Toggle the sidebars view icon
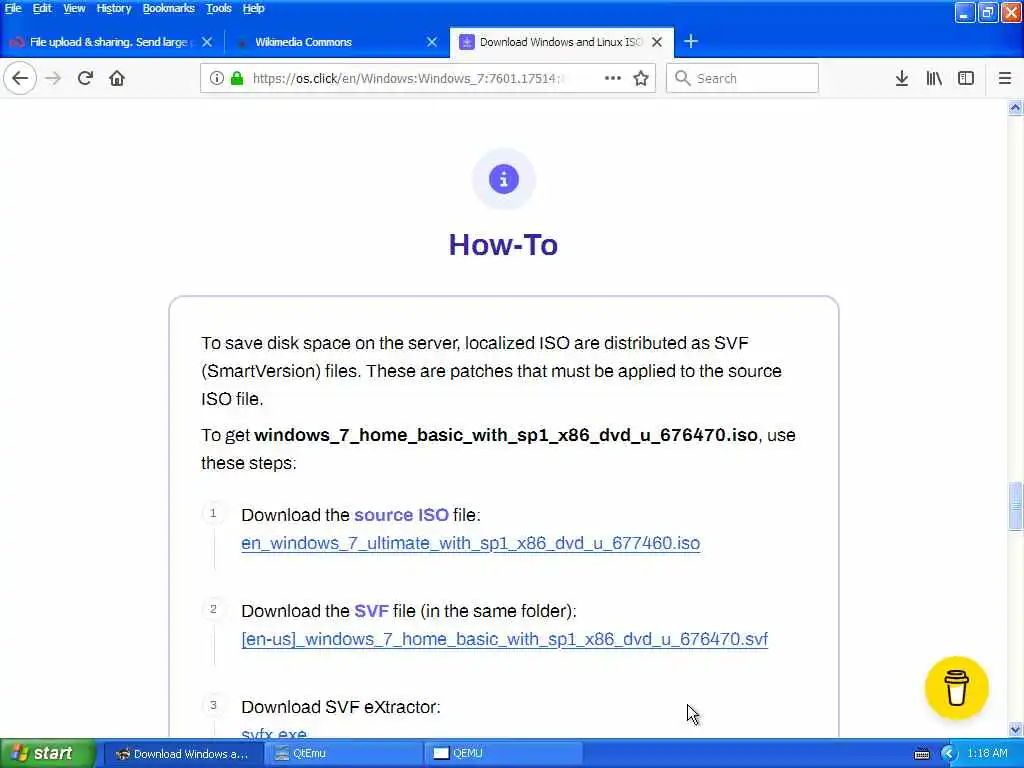This screenshot has width=1024, height=768. 966,78
